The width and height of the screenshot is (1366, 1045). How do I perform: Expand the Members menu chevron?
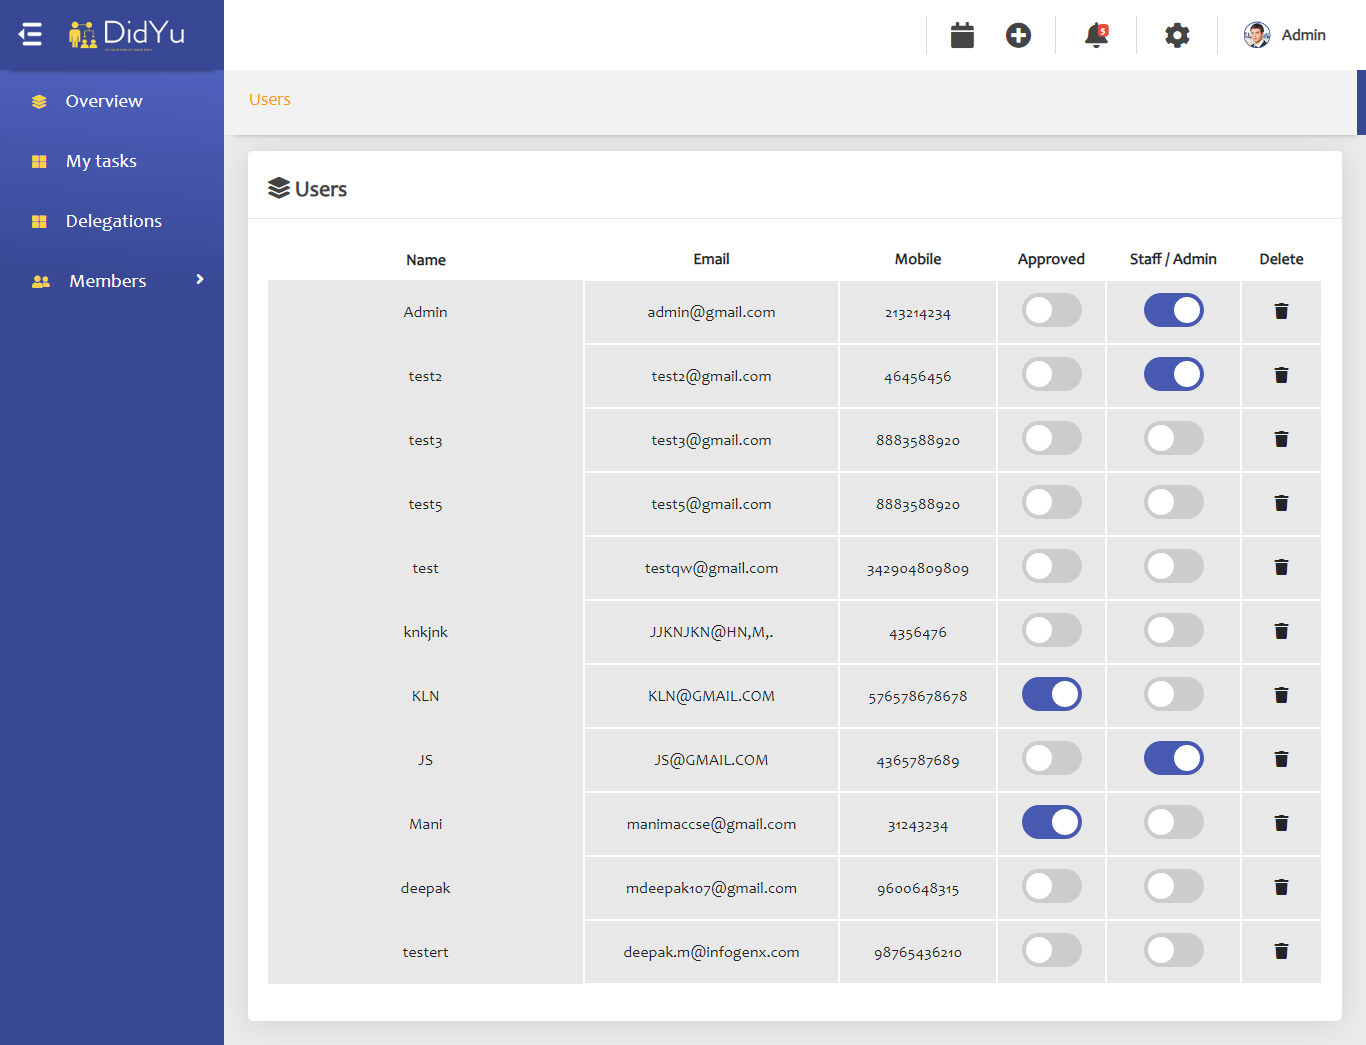tap(199, 280)
